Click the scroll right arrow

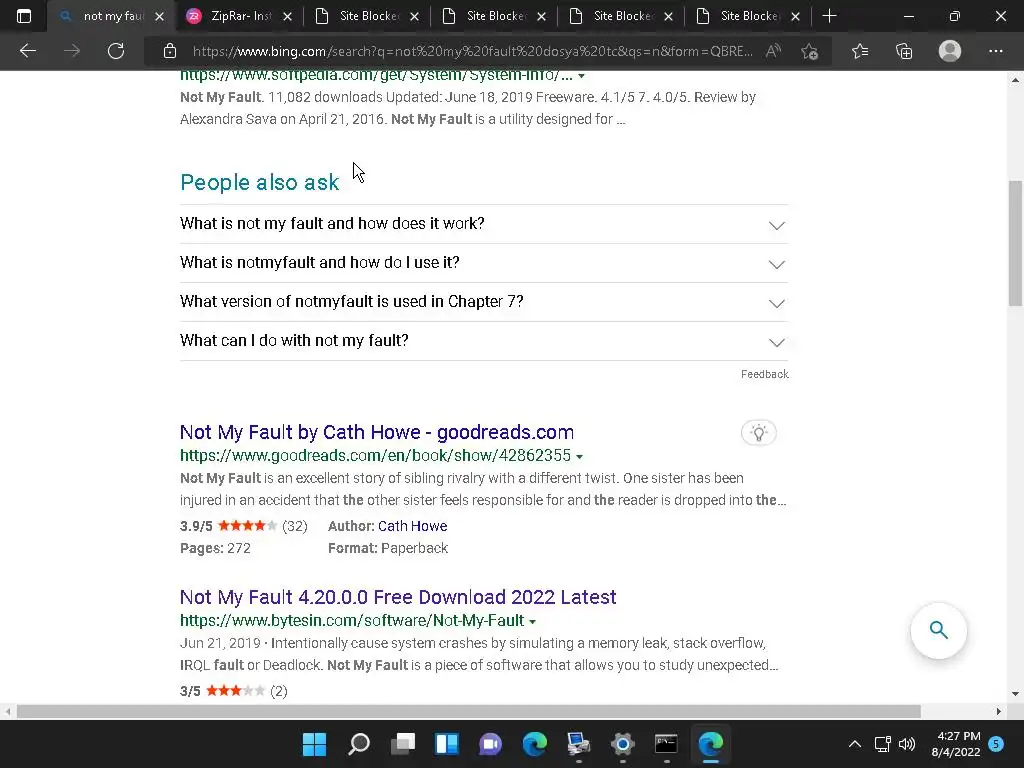click(x=999, y=711)
